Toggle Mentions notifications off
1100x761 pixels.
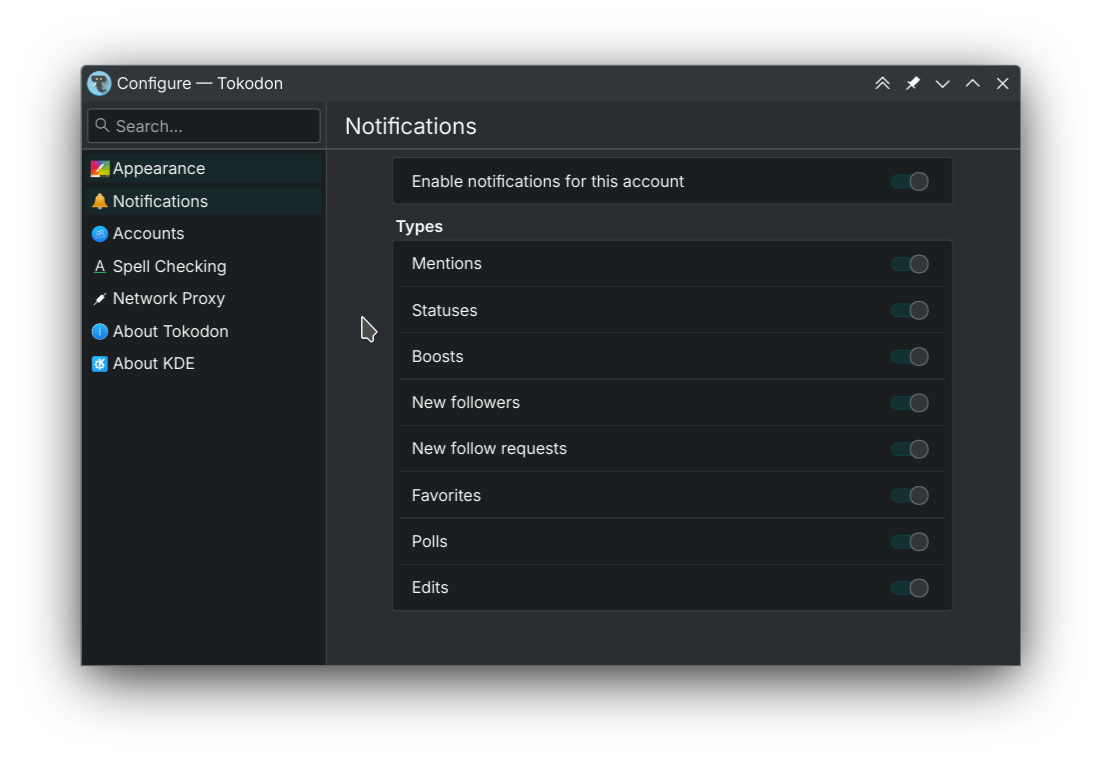coord(910,264)
